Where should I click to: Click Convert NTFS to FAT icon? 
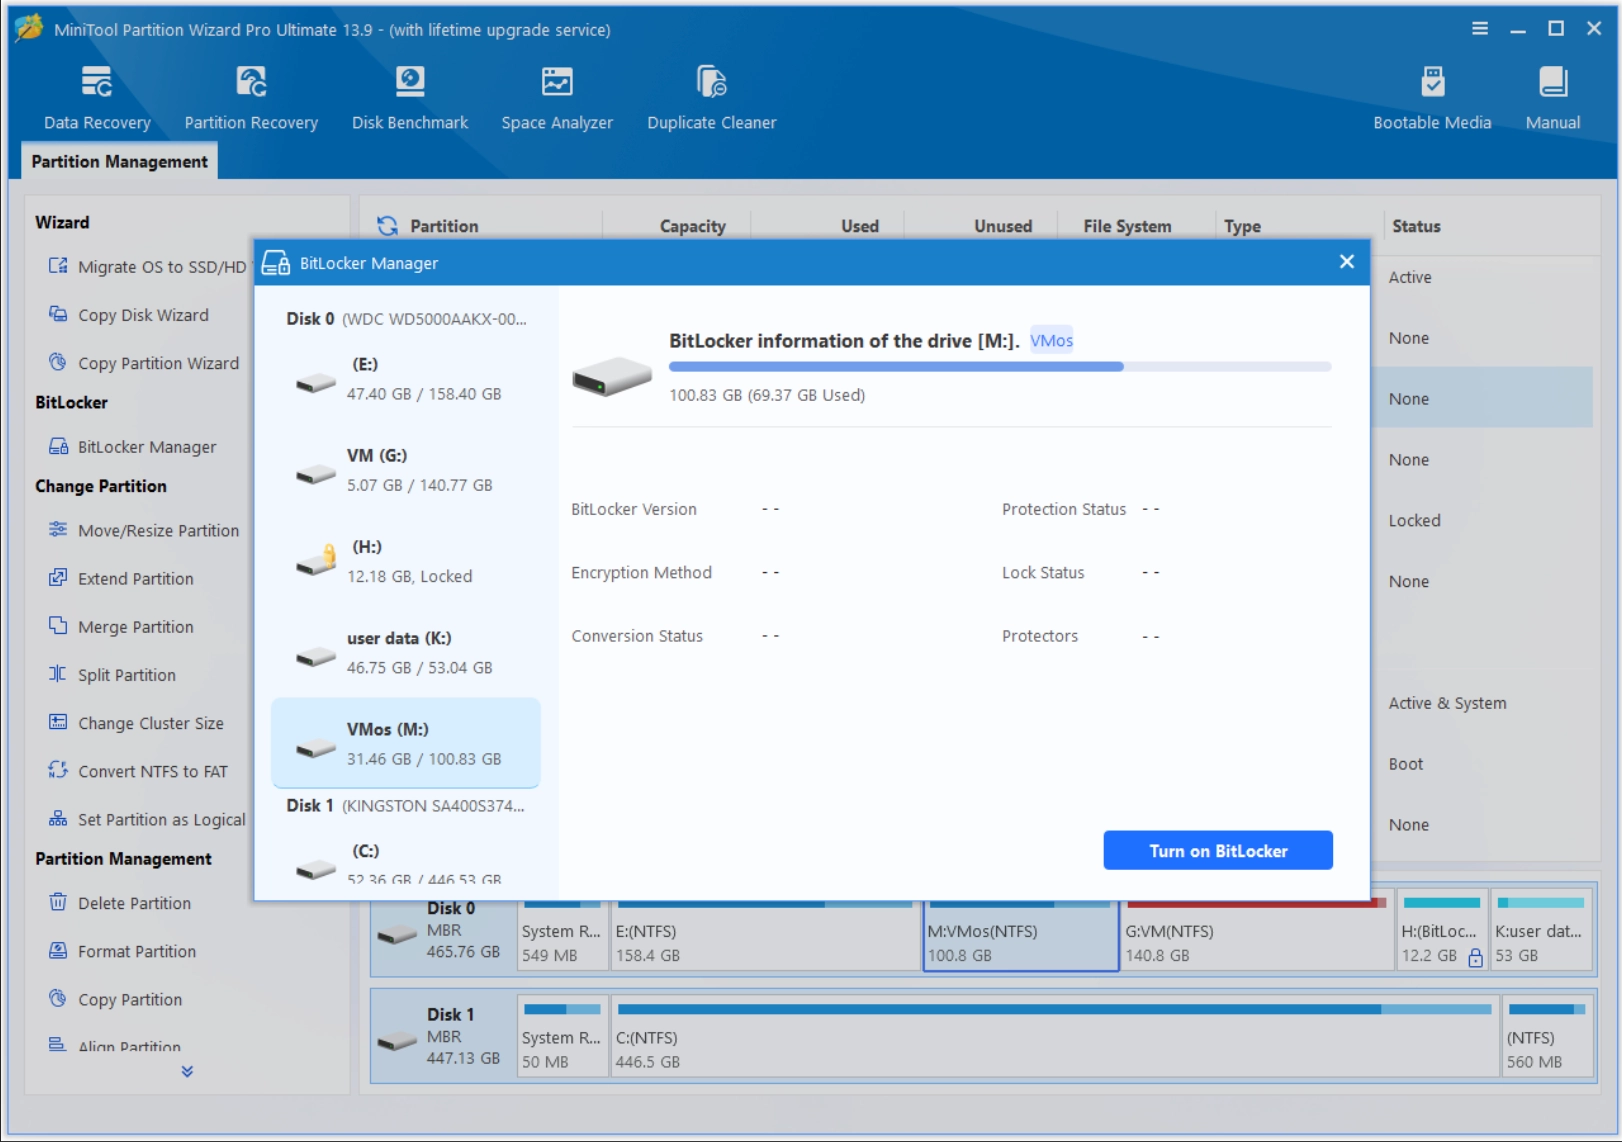click(x=58, y=770)
